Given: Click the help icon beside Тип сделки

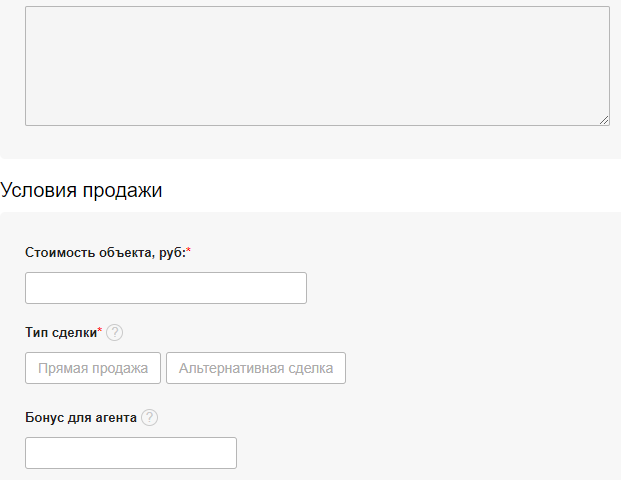Looking at the screenshot, I should point(115,333).
